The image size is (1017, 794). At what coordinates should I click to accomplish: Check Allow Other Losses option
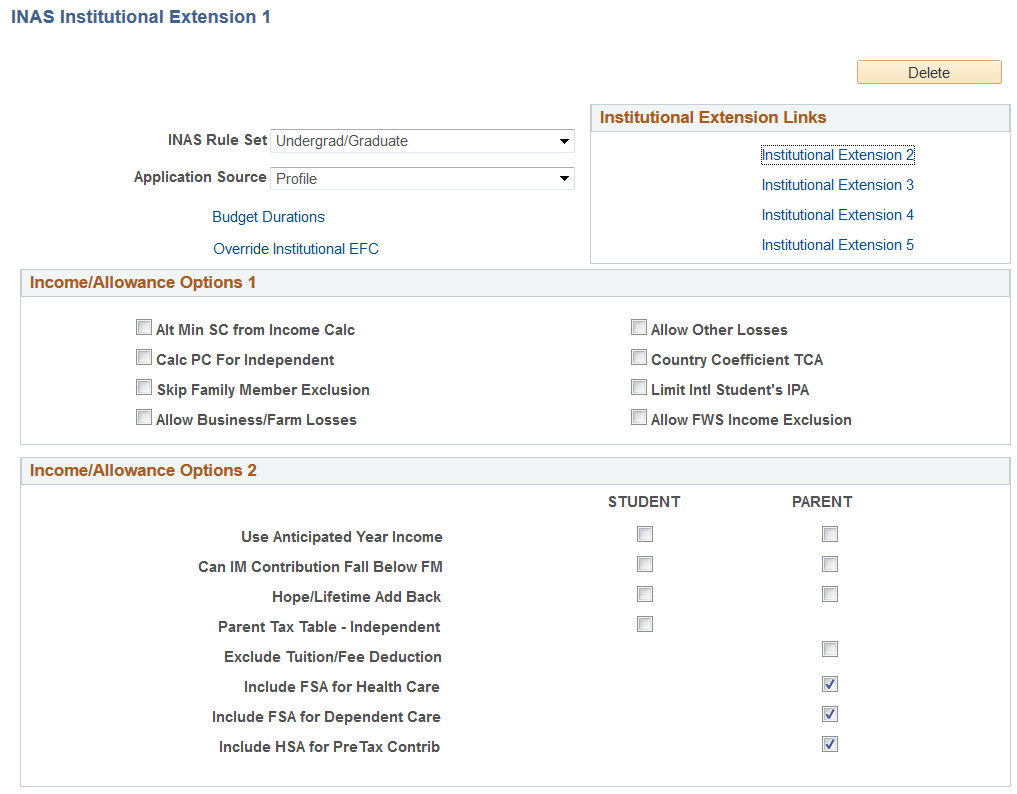(x=639, y=328)
